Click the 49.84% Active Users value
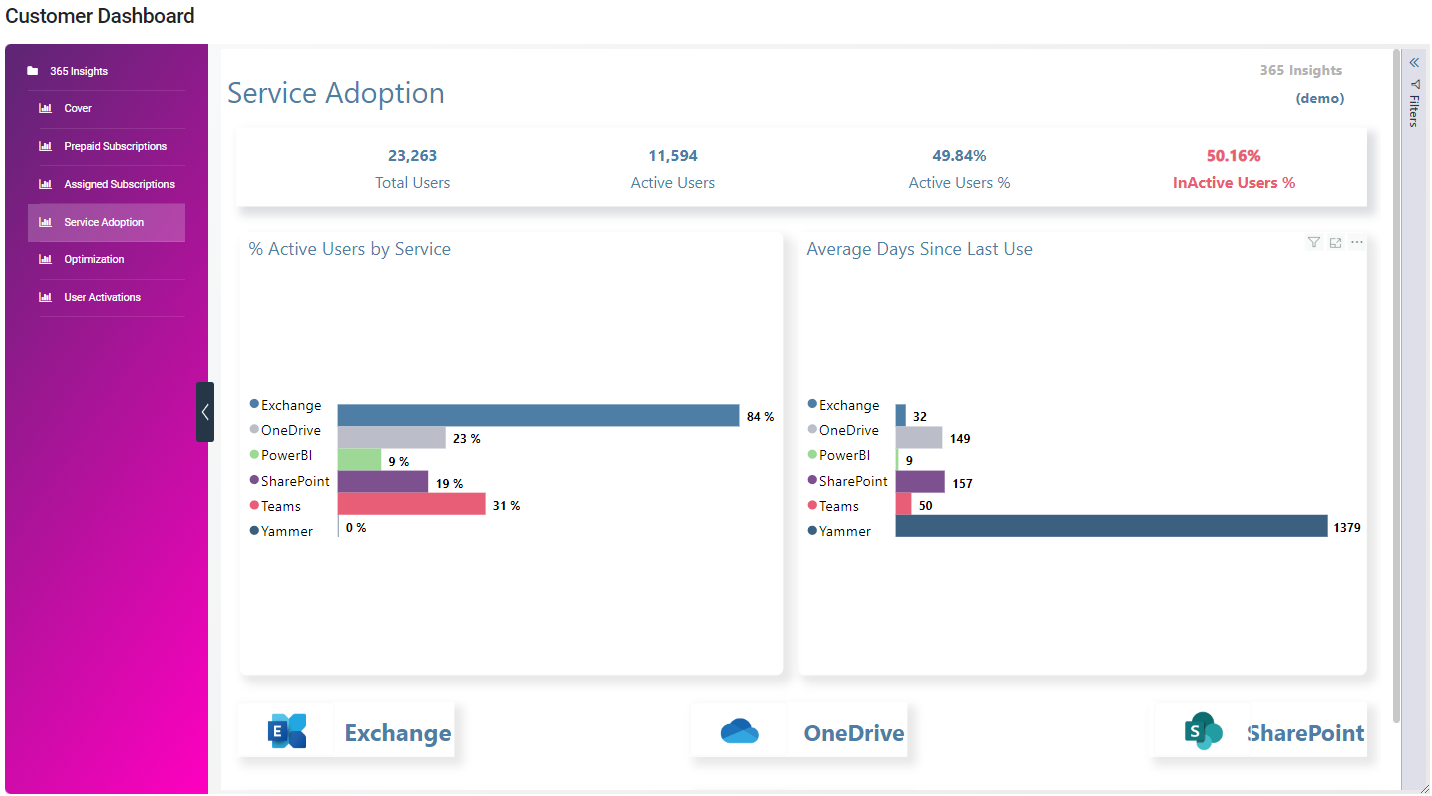The image size is (1432, 796). tap(959, 156)
